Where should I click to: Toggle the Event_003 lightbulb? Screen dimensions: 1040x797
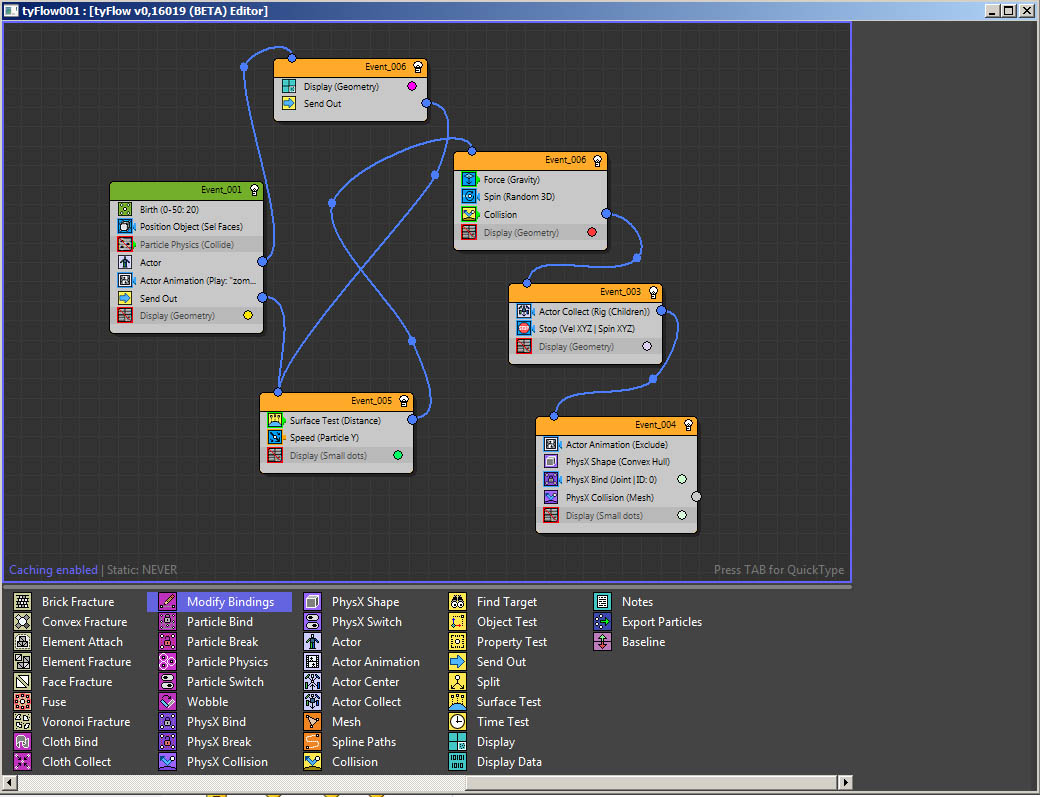(x=653, y=292)
